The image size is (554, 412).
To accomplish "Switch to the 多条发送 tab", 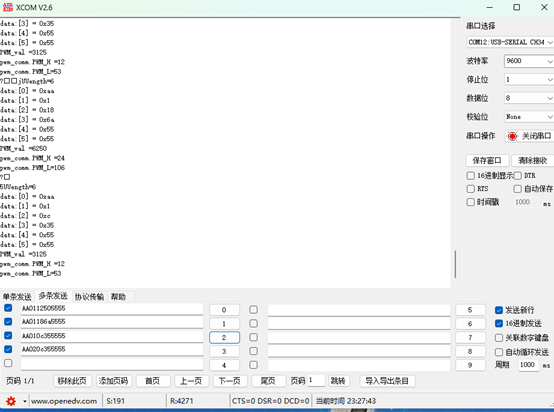I will [x=53, y=296].
